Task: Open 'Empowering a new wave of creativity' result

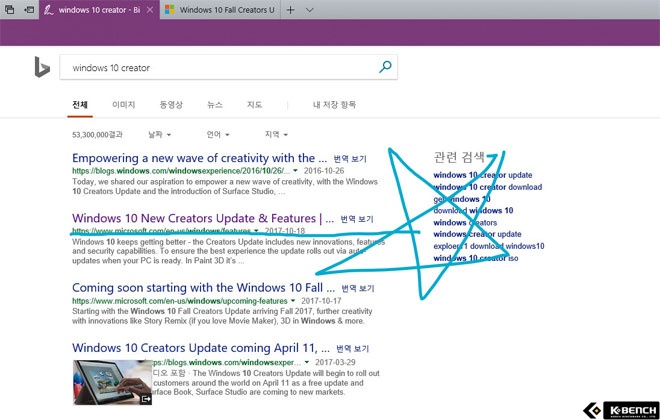Action: (x=200, y=158)
